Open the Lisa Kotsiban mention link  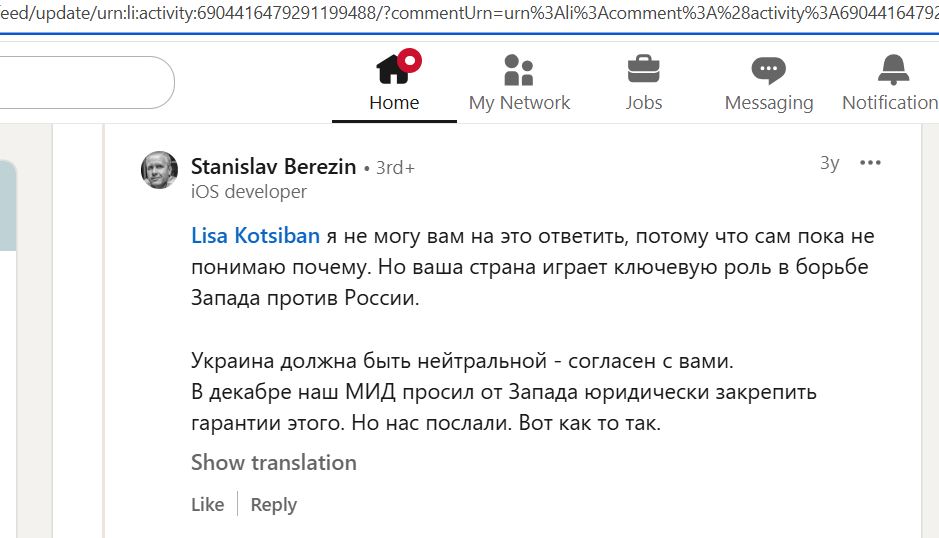click(255, 236)
